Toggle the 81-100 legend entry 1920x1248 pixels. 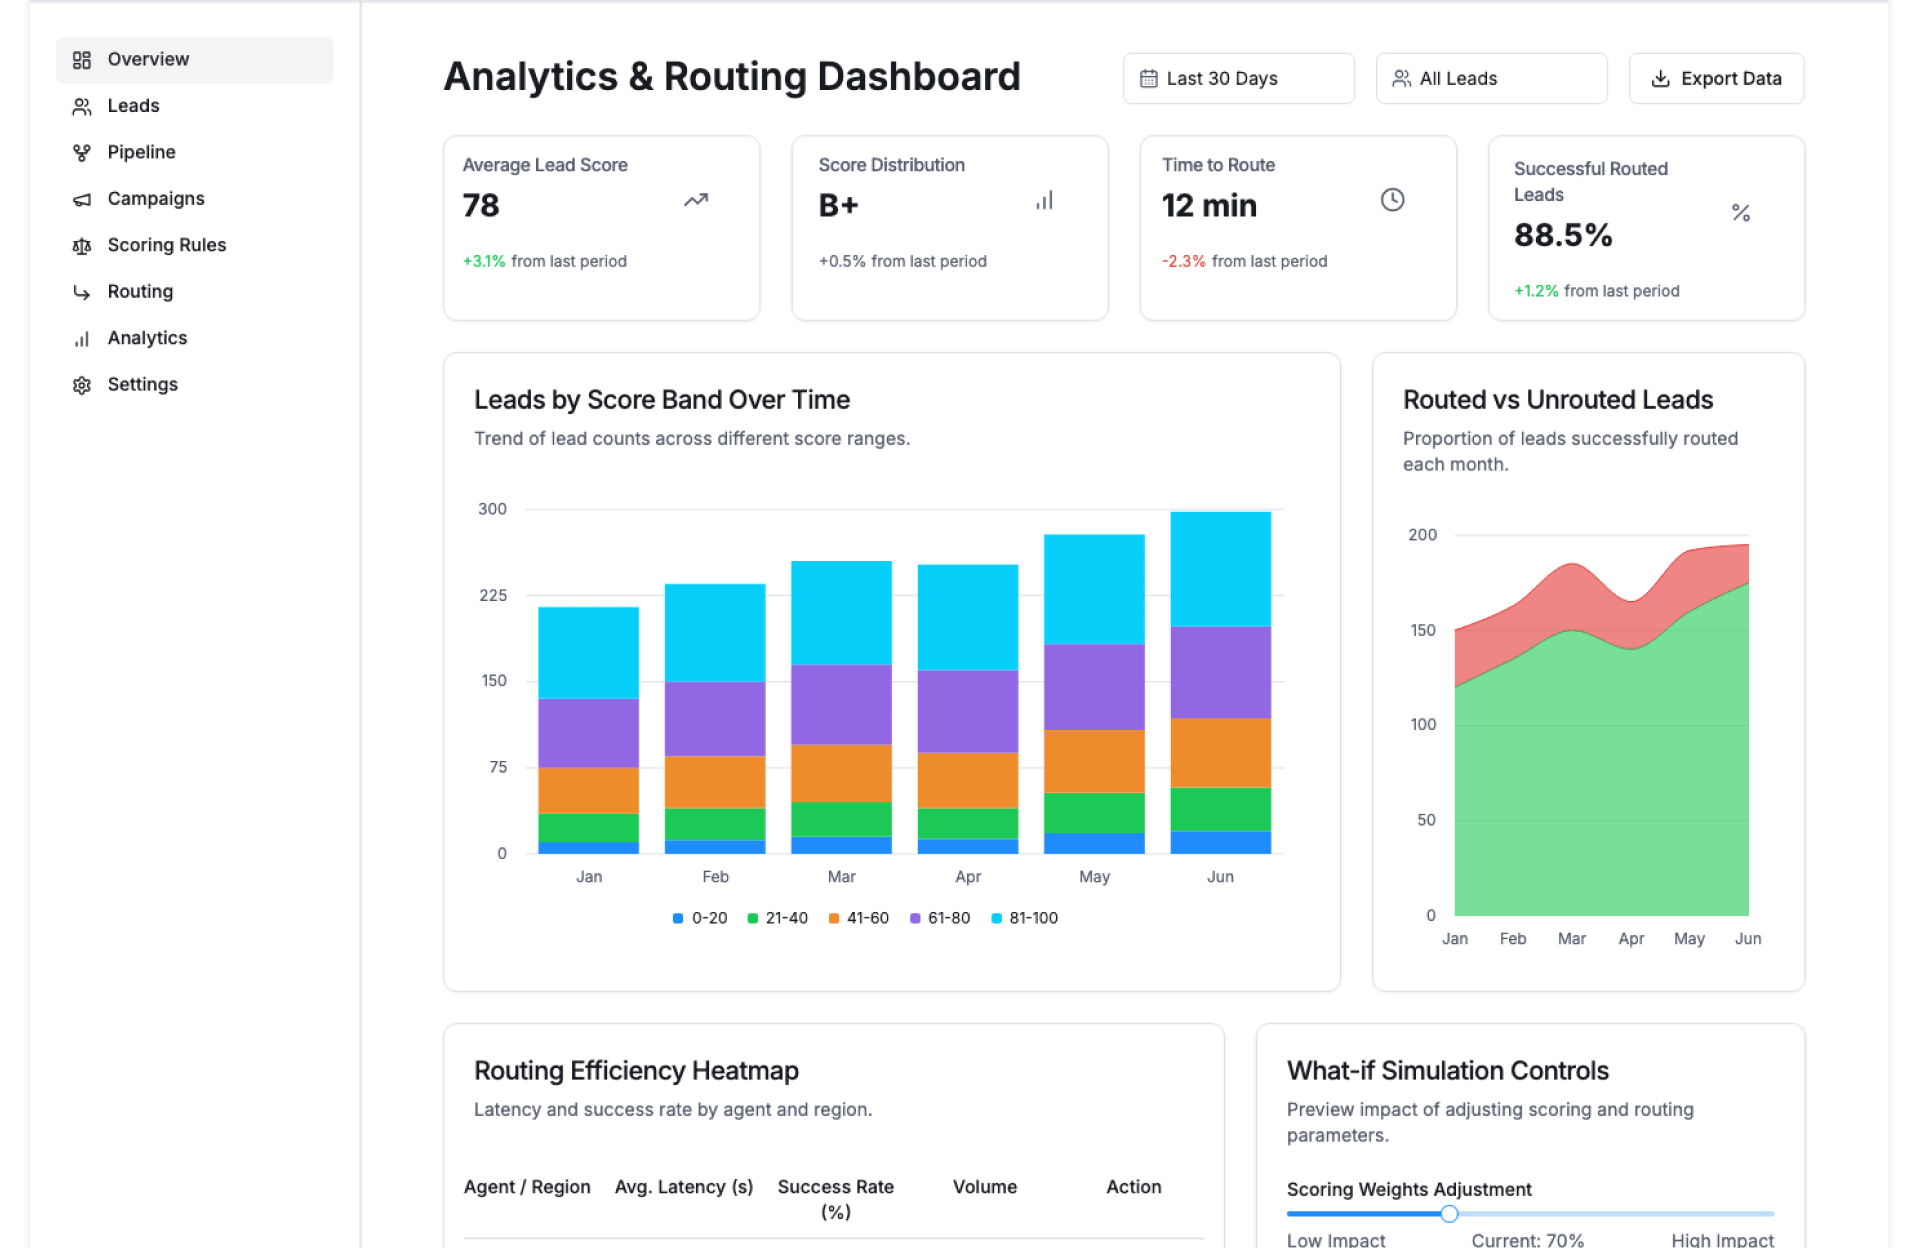[1024, 918]
